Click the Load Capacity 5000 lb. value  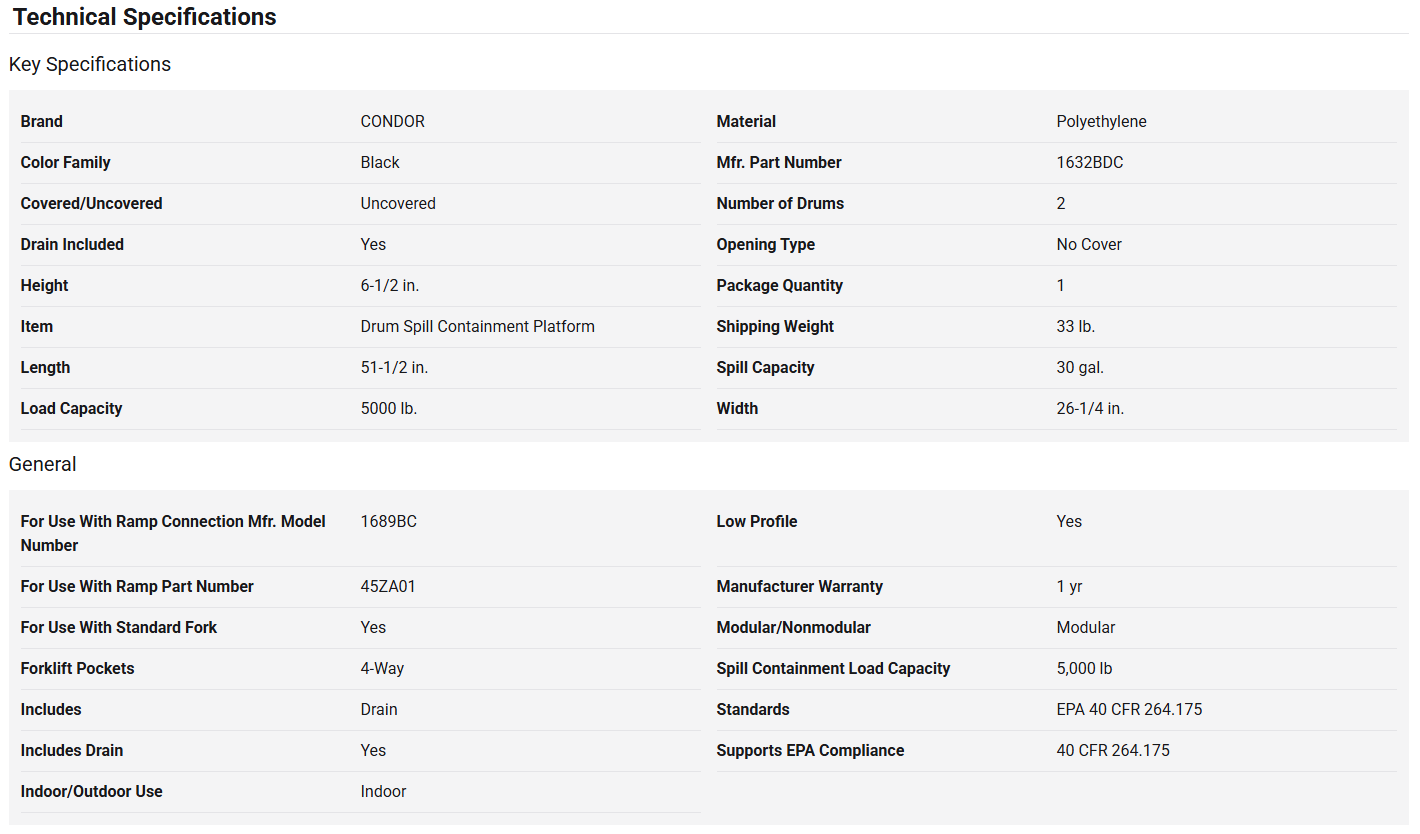[x=389, y=408]
